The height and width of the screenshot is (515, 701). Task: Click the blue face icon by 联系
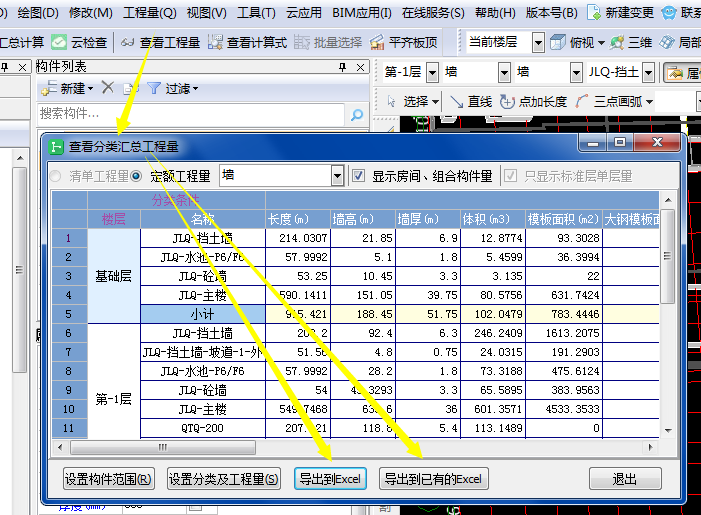669,13
